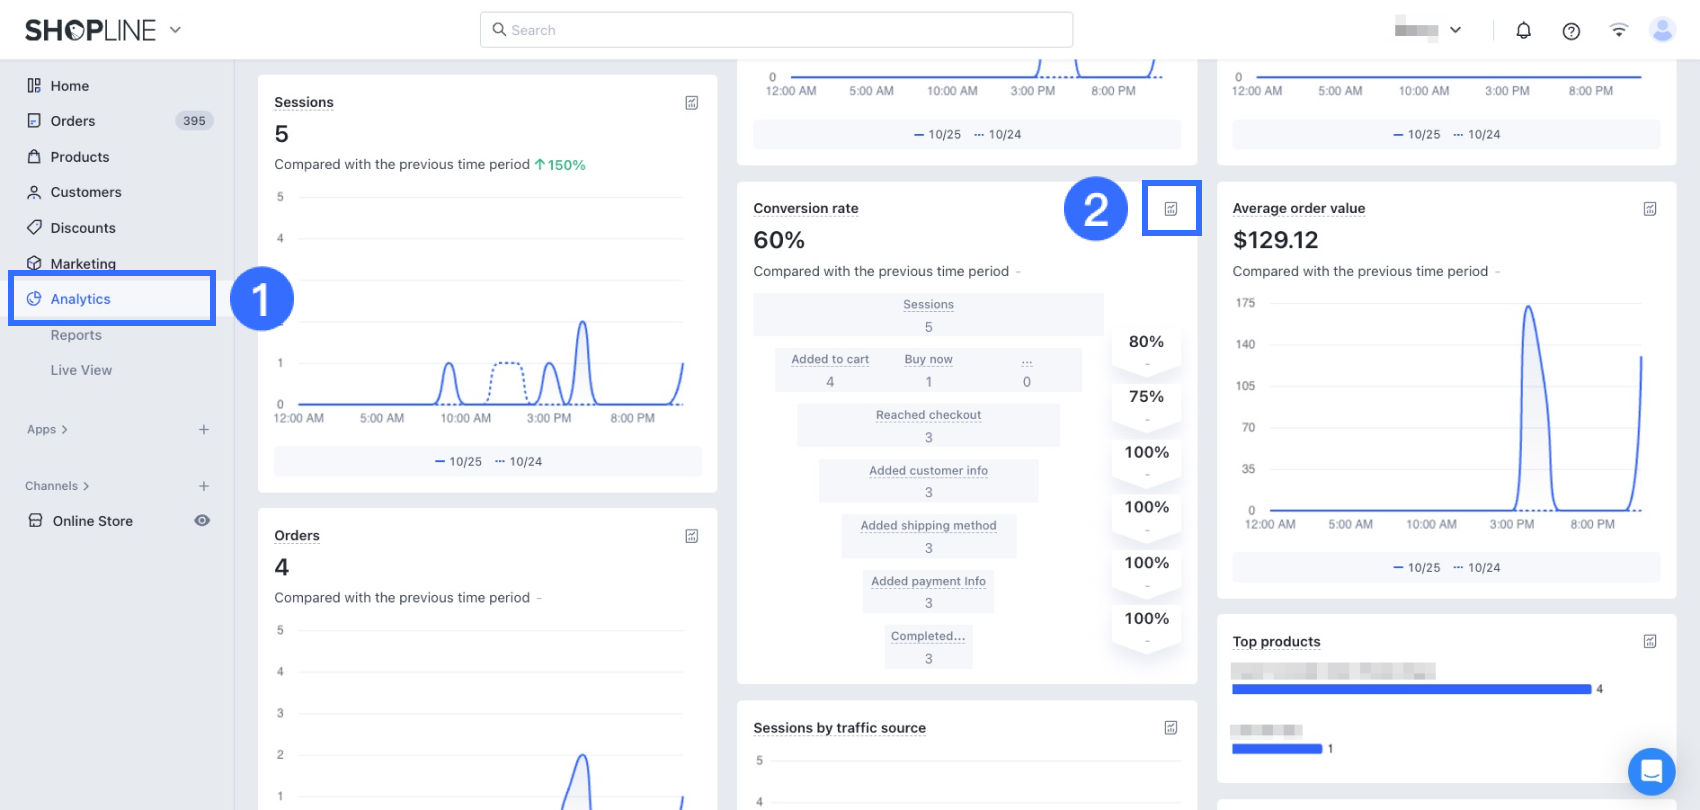Click the Sessions card title

pos(304,102)
